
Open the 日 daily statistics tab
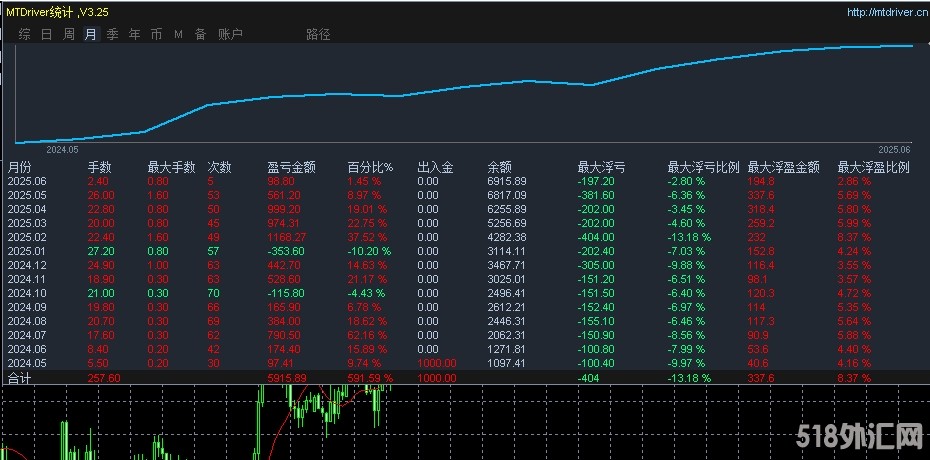[x=46, y=34]
